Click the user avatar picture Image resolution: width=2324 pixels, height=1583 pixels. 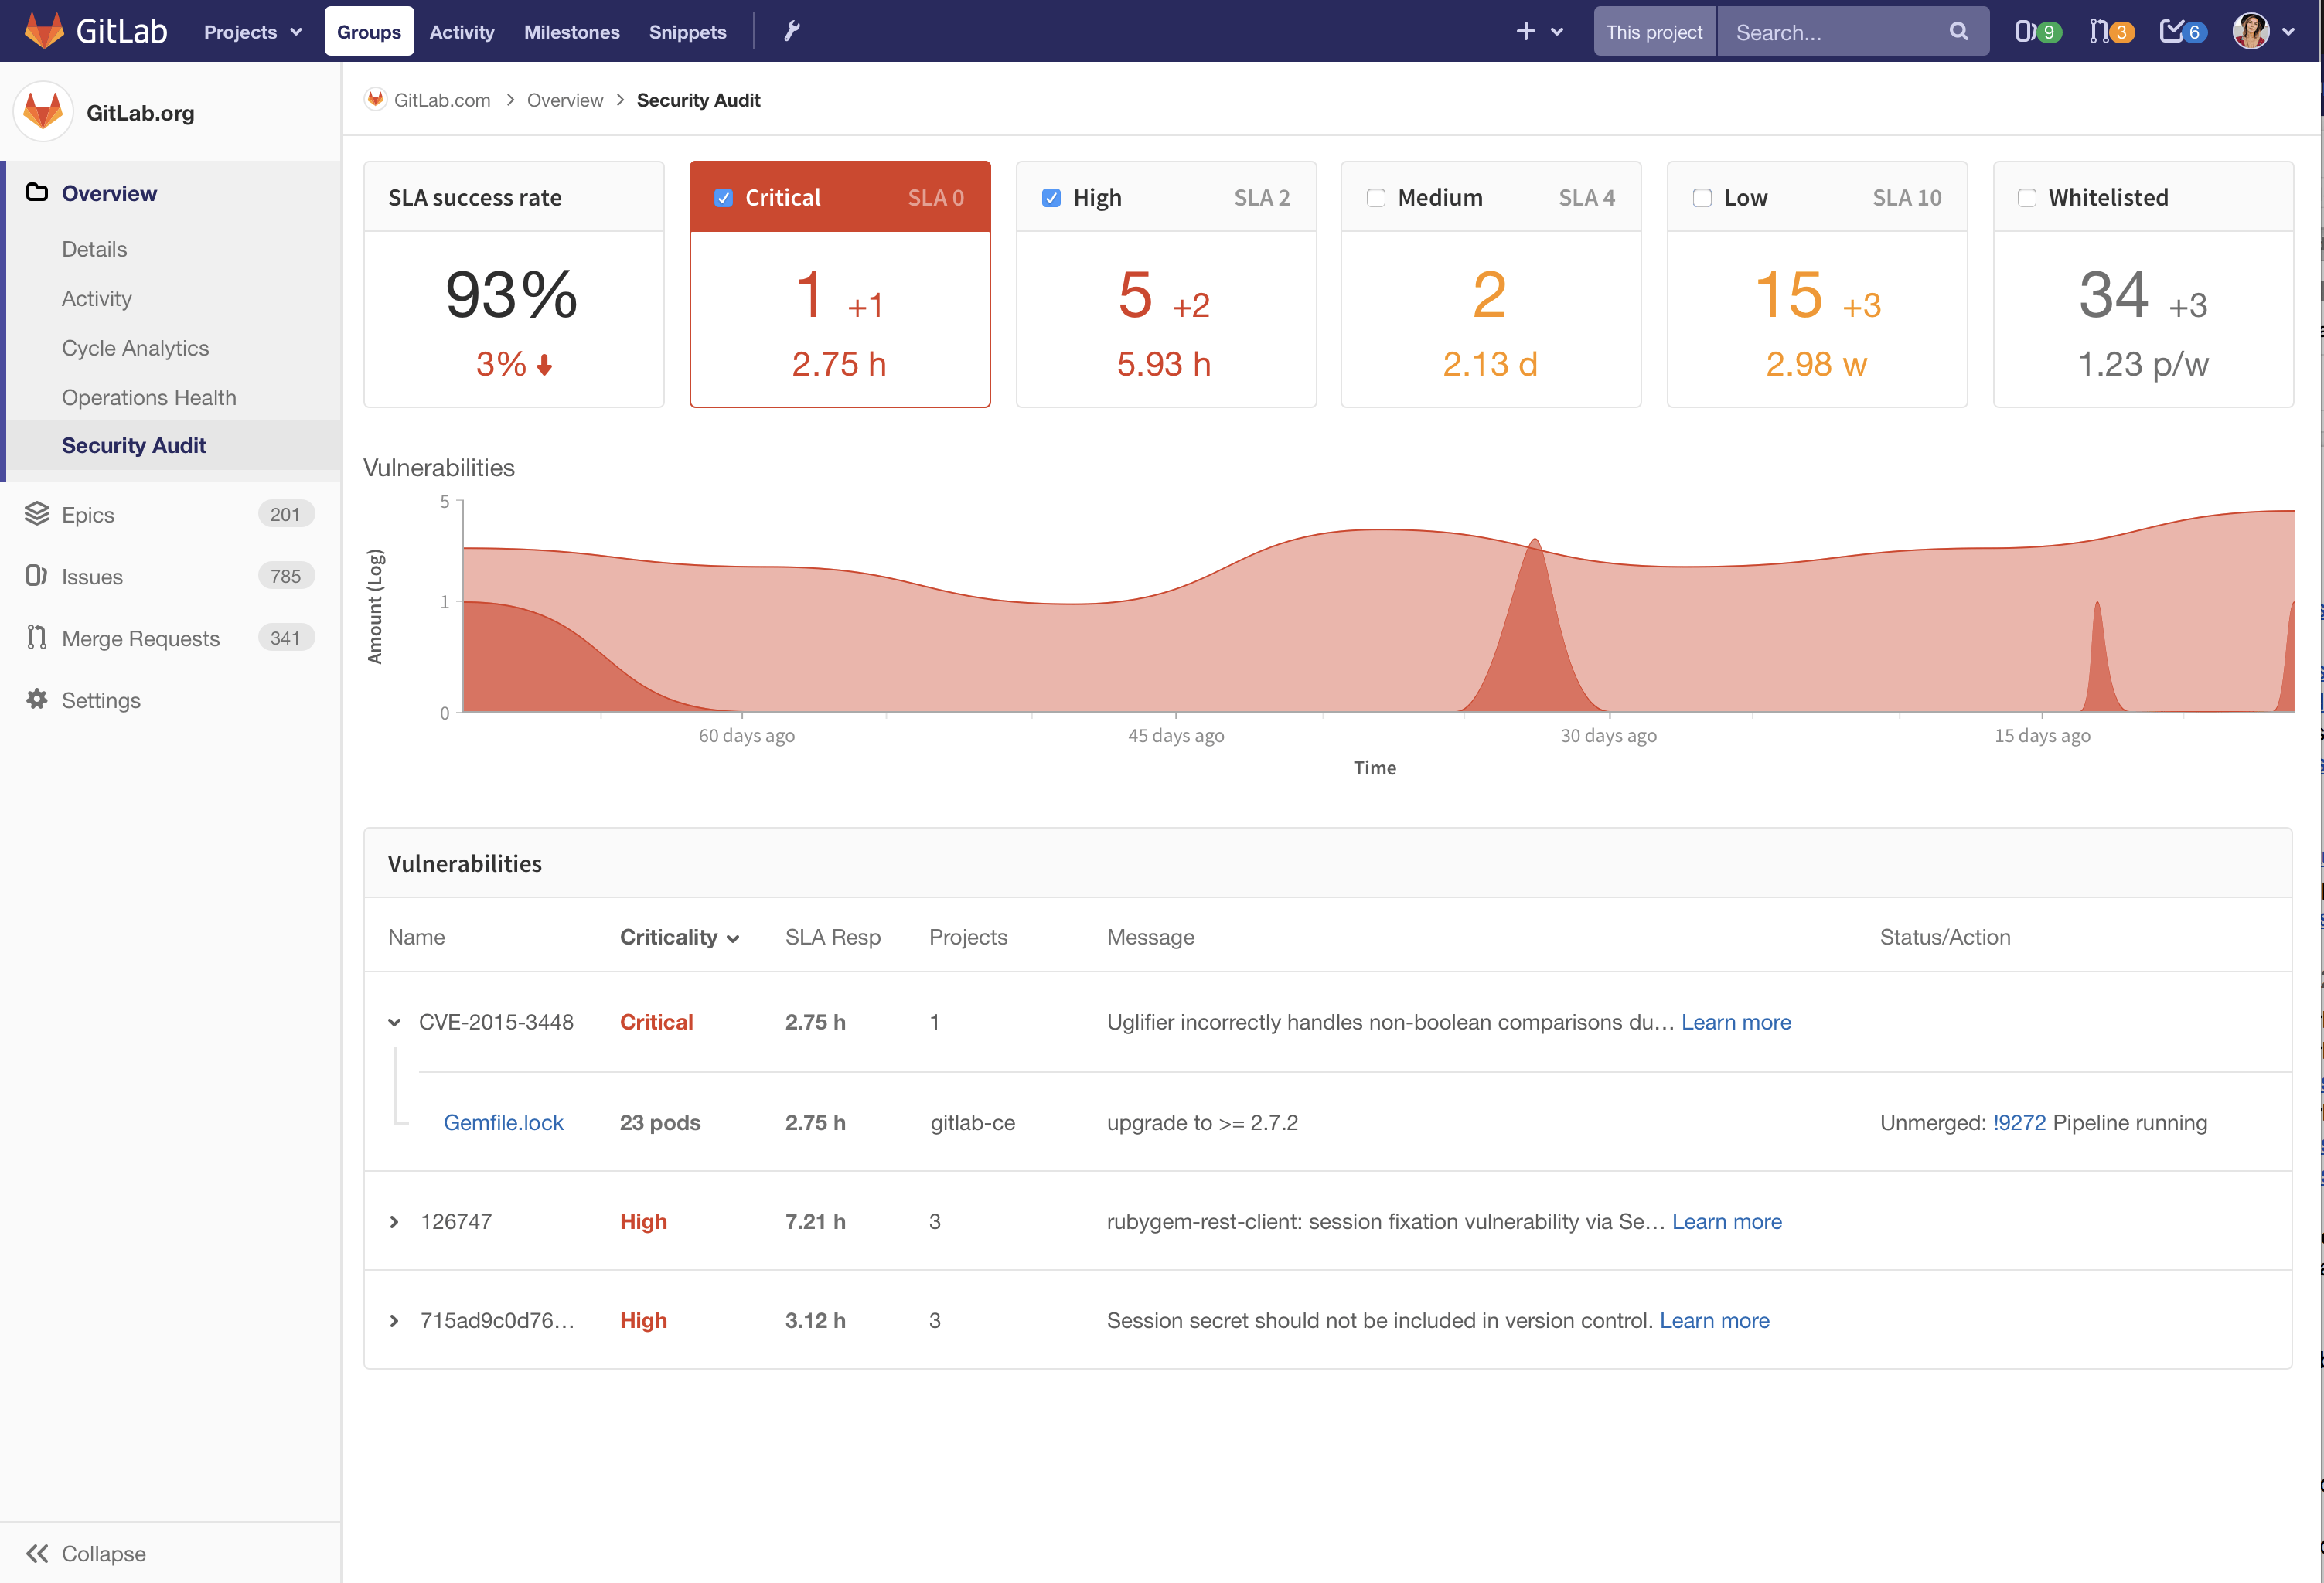tap(2250, 31)
